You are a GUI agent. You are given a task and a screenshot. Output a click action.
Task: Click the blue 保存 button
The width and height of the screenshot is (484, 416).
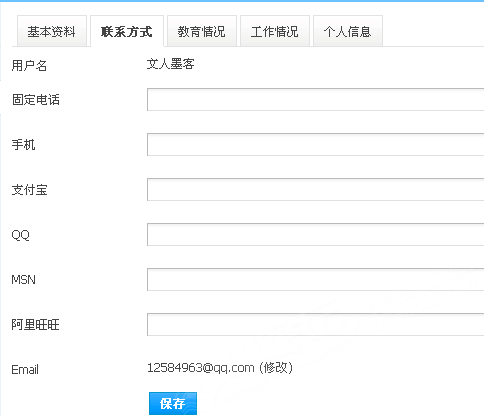(173, 403)
